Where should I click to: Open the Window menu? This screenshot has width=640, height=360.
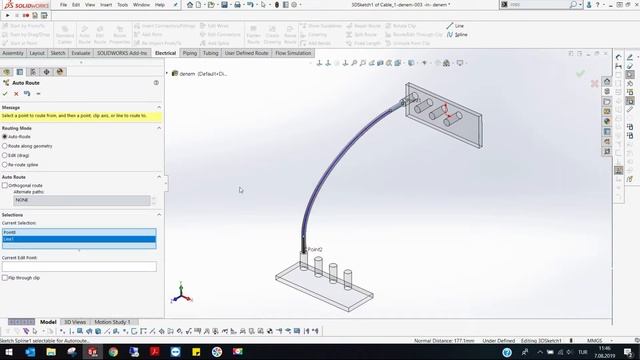(141, 5)
